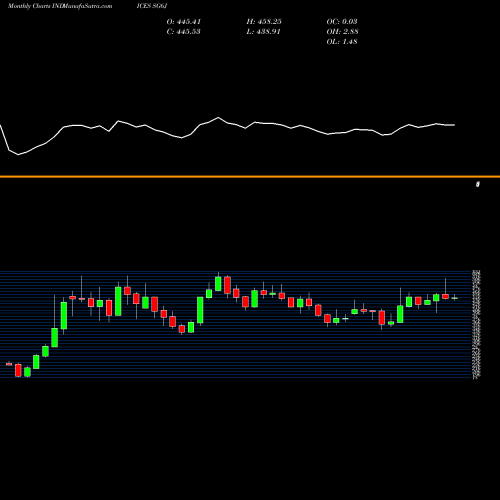The height and width of the screenshot is (500, 500).
Task: Click the H: 458.25 high value
Action: [264, 22]
